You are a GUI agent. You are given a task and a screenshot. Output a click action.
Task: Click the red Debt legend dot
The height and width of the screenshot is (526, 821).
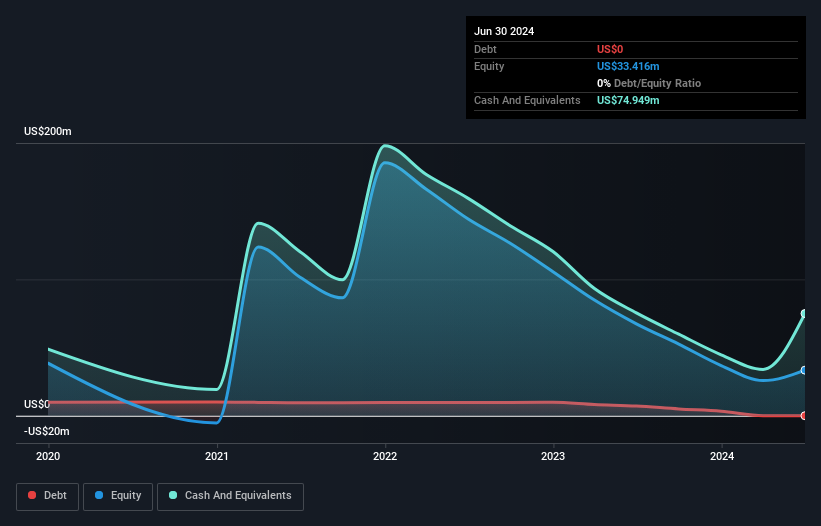click(32, 495)
